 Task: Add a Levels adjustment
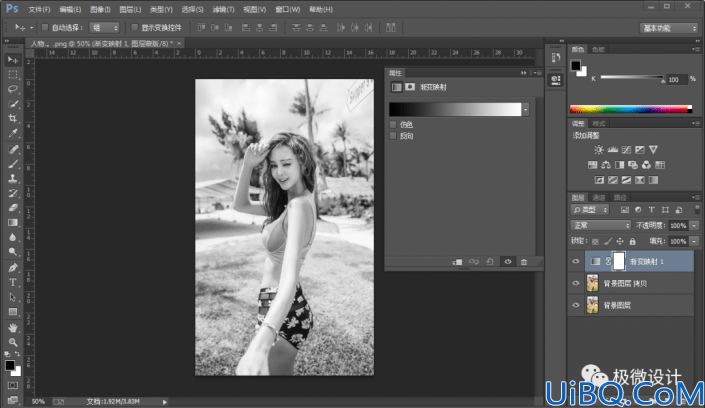[x=612, y=150]
